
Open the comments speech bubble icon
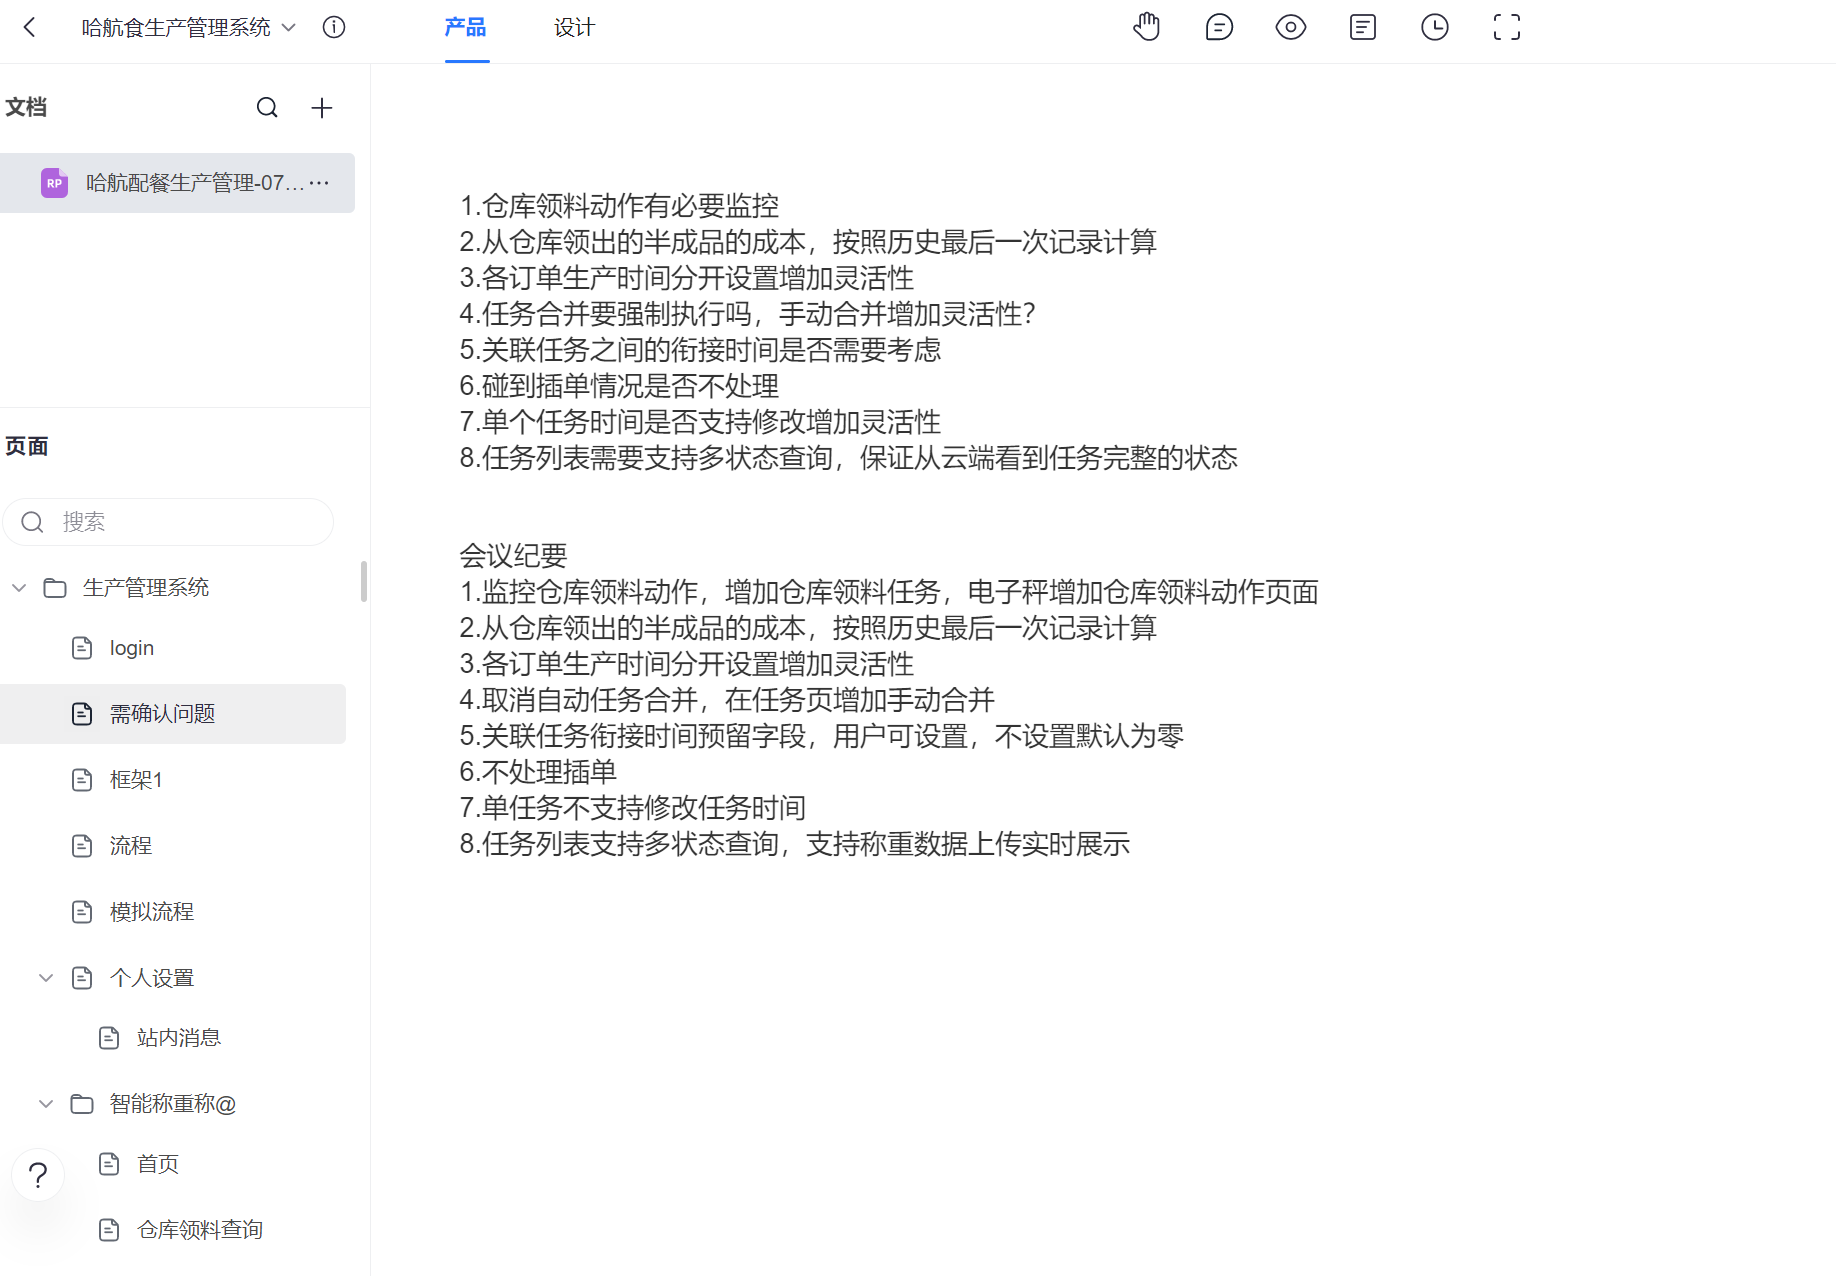click(x=1219, y=27)
